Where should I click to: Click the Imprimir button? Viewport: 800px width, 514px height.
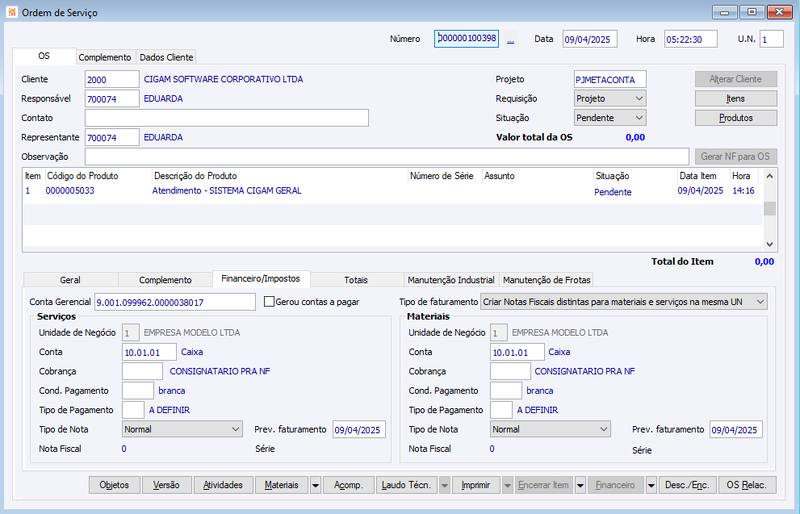tap(476, 485)
